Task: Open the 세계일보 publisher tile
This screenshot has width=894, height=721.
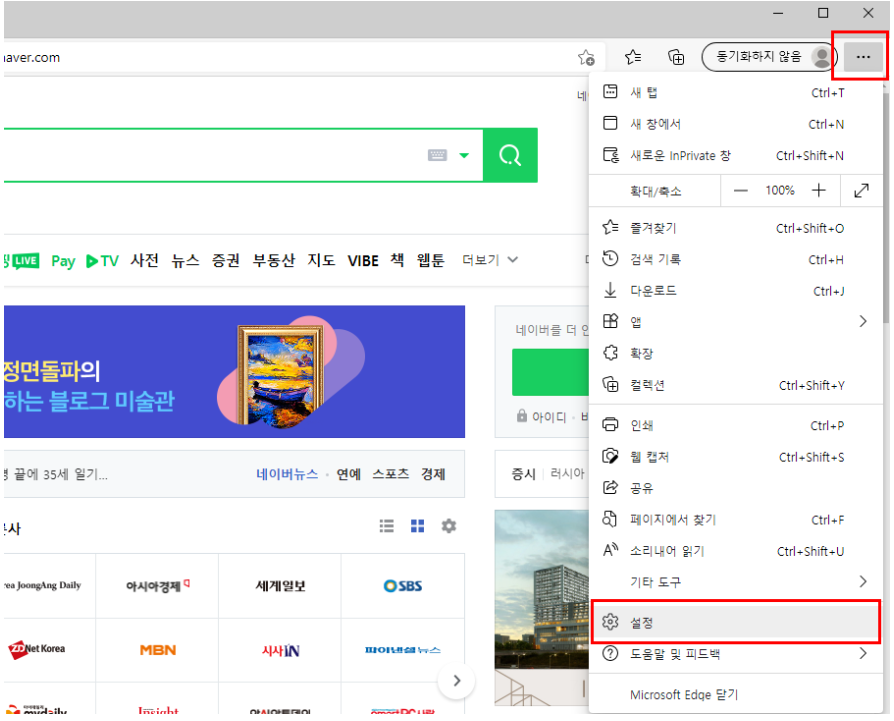Action: click(x=280, y=586)
